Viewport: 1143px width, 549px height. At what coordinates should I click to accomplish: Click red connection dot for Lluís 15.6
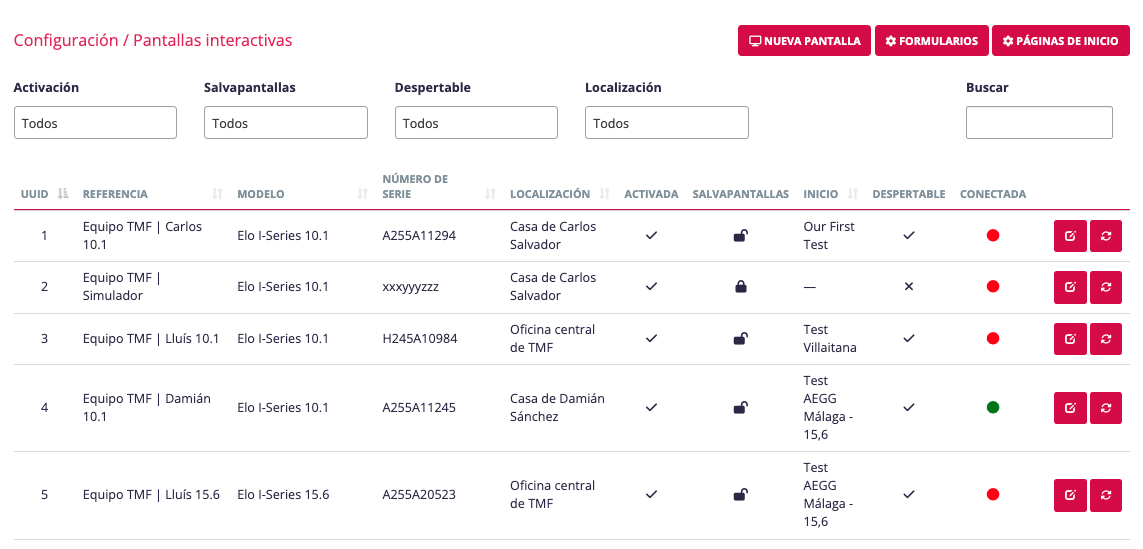tap(993, 494)
